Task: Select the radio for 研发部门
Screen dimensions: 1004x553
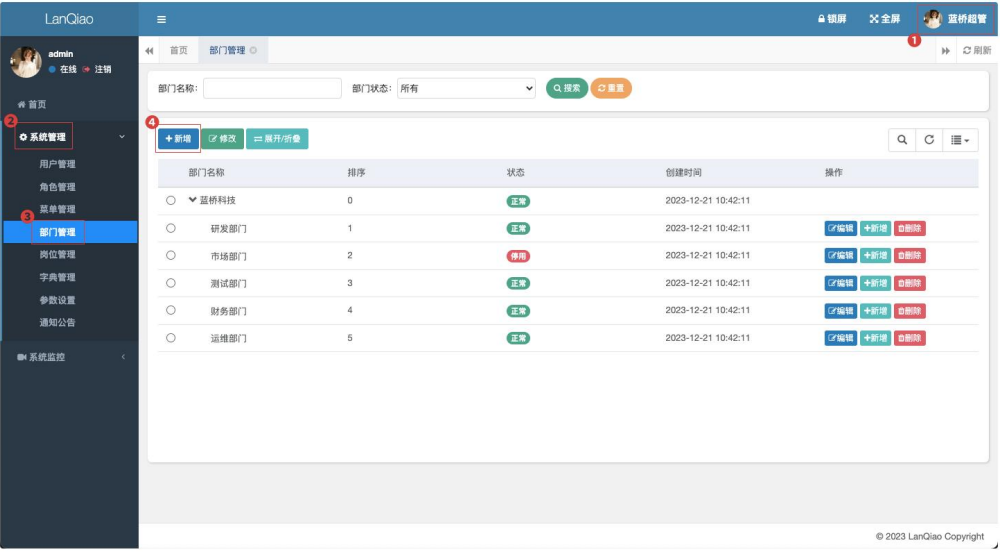Action: click(x=171, y=228)
